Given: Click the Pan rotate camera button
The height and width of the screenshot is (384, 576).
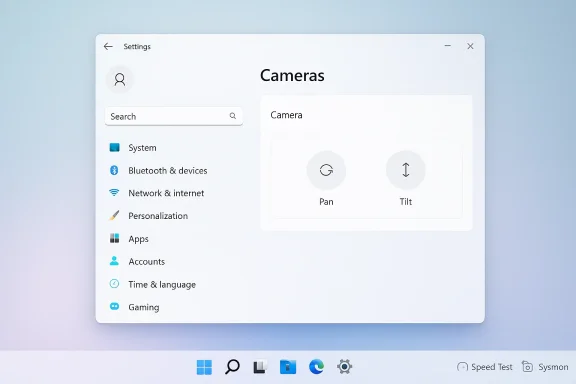Looking at the screenshot, I should pos(326,170).
